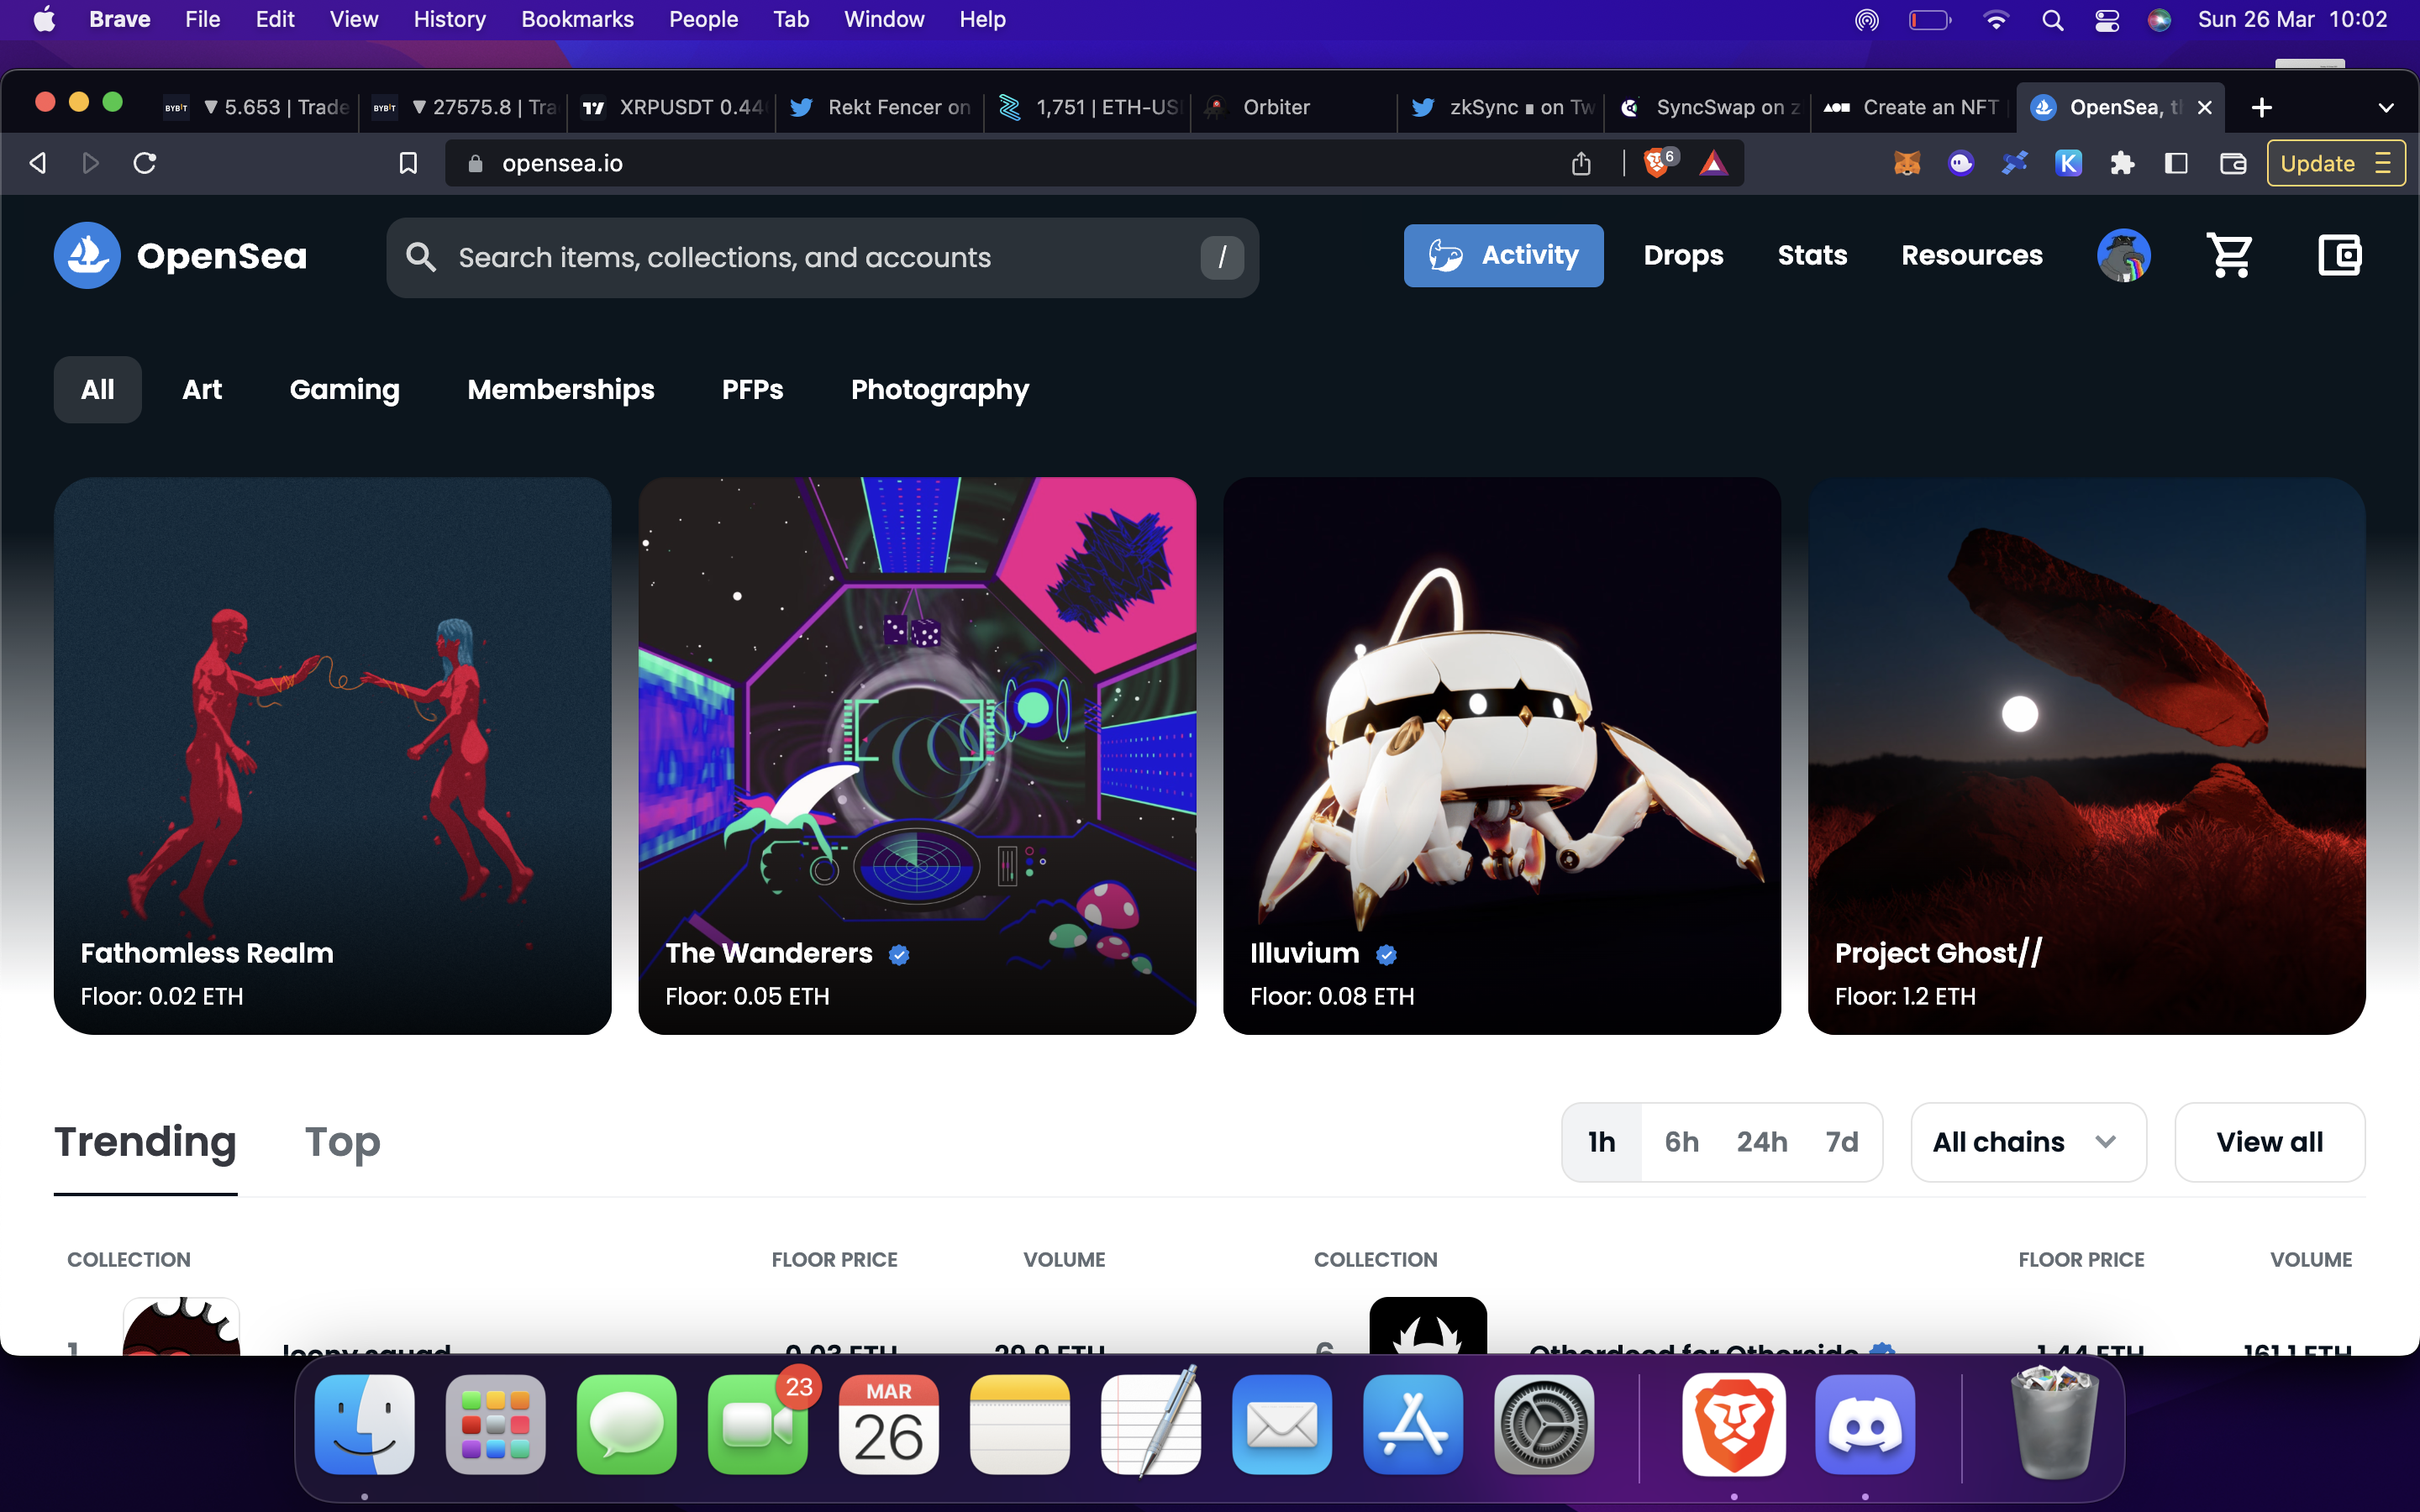
Task: Open the MetaMask fox extension
Action: (1907, 163)
